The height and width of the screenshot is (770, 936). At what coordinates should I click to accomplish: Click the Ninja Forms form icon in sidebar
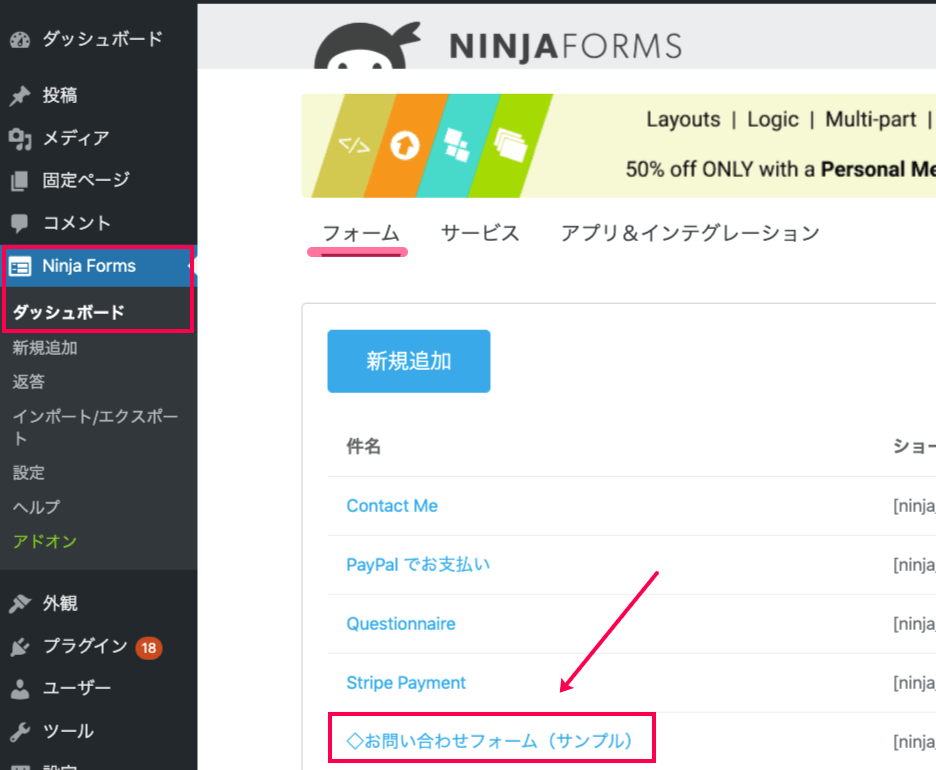[x=20, y=266]
